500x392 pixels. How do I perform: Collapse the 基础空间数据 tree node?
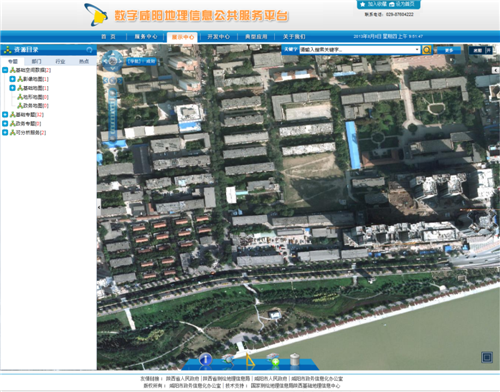5,70
